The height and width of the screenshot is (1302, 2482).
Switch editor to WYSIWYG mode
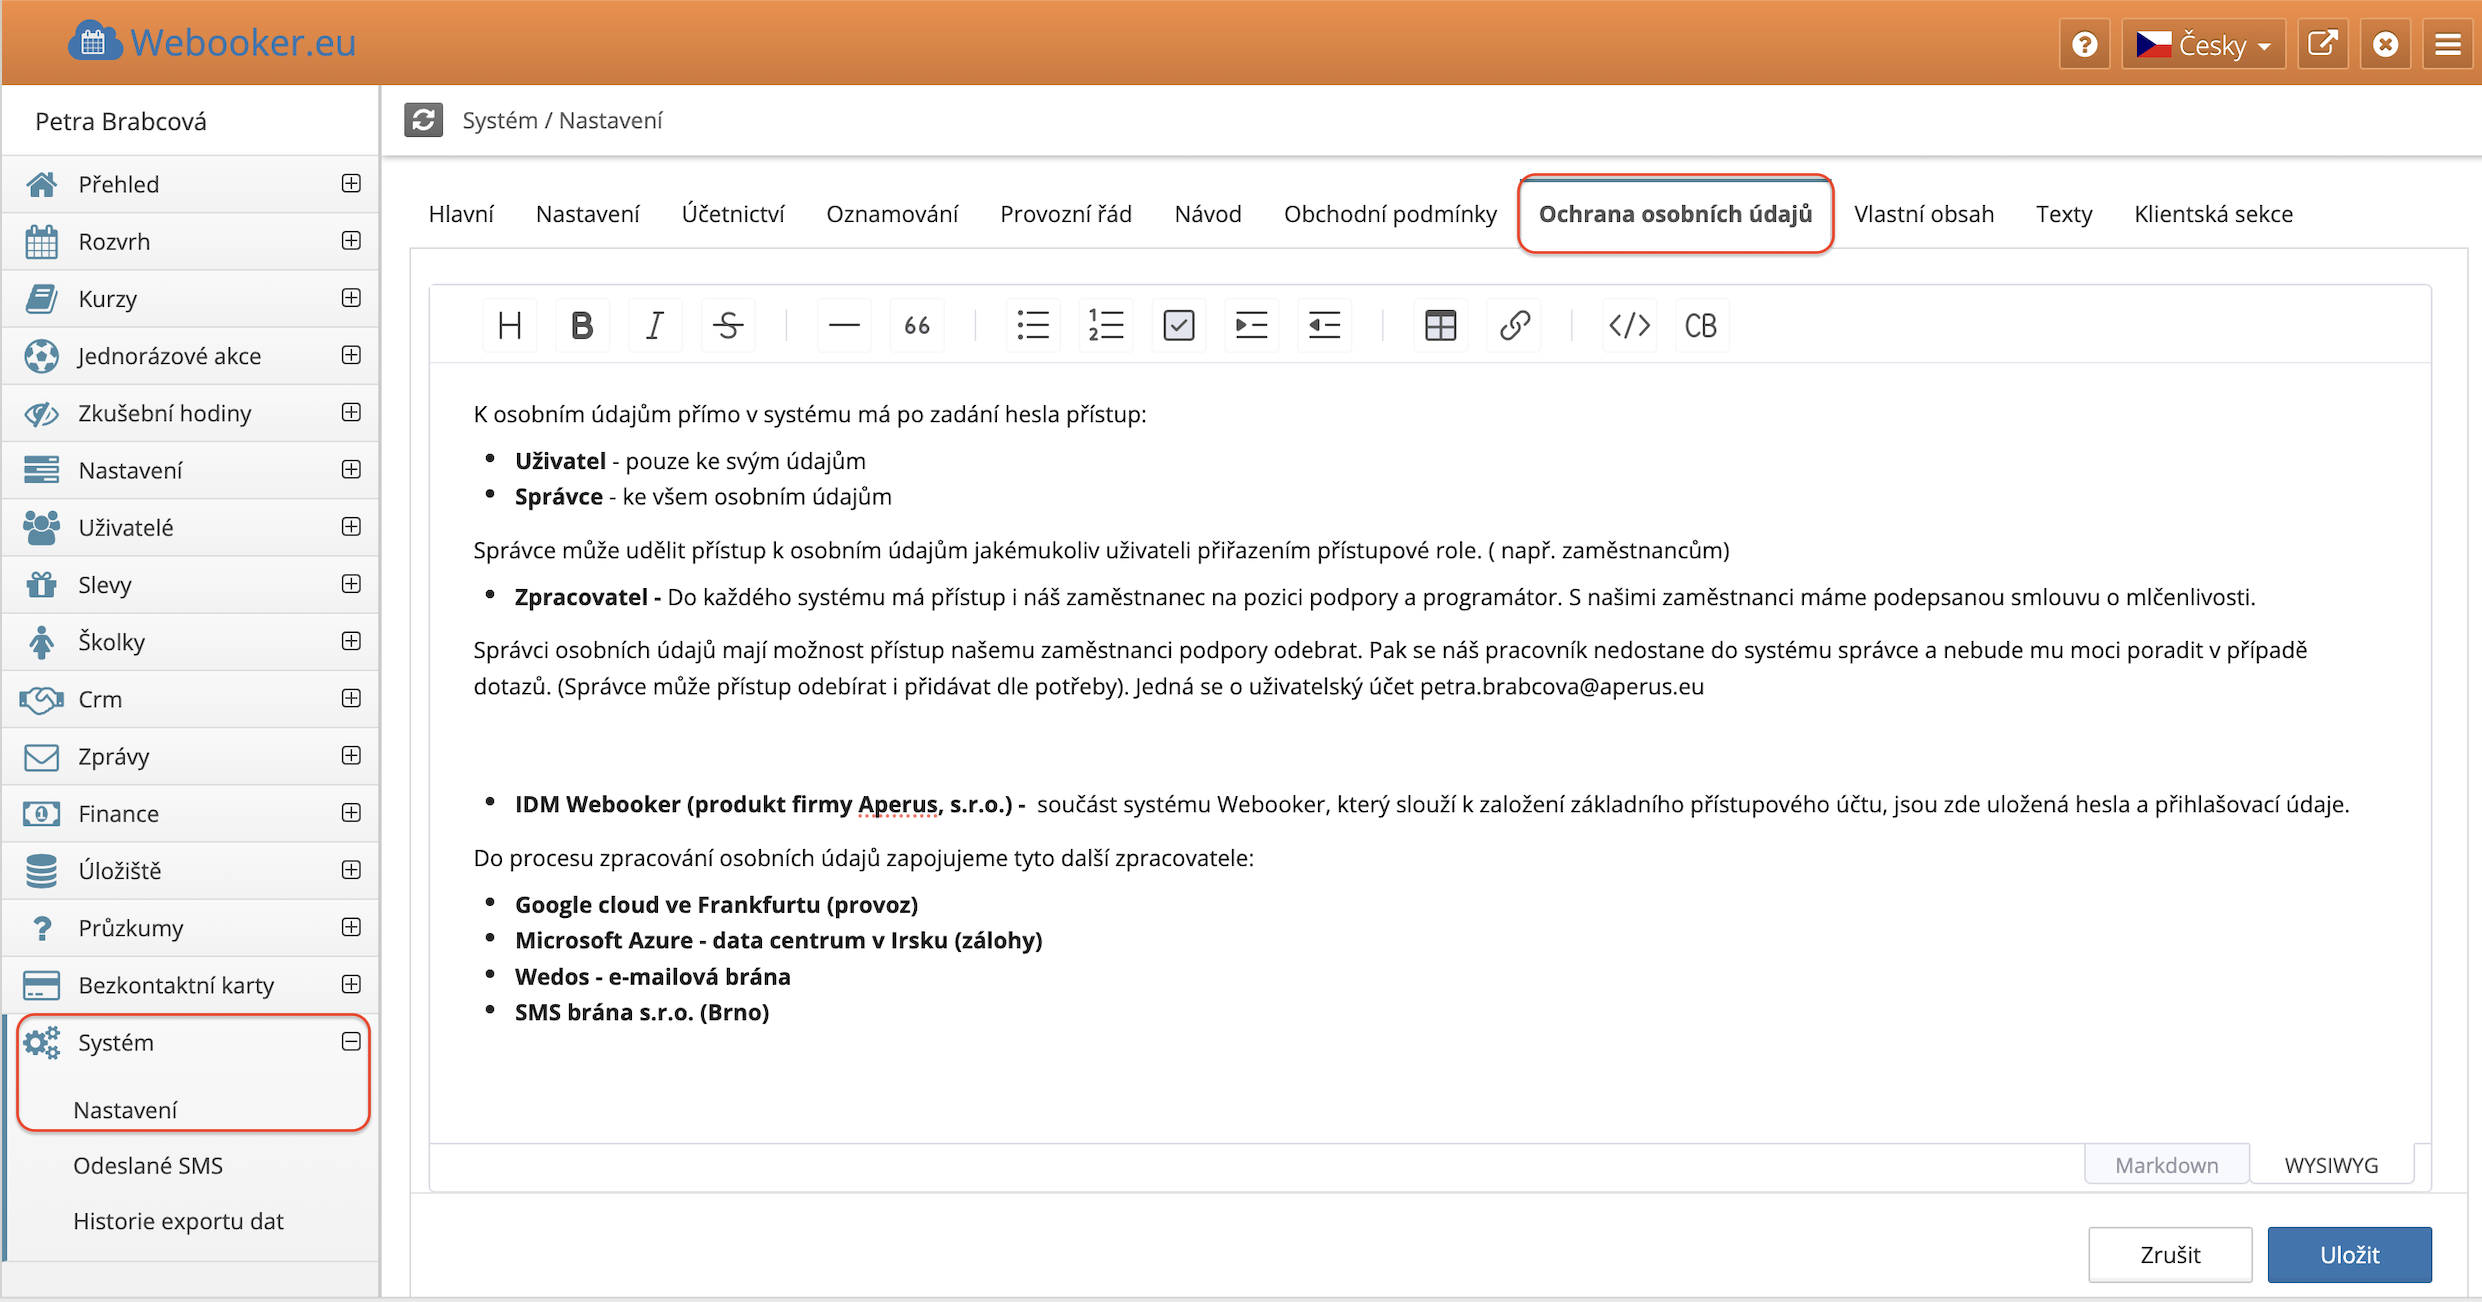(2331, 1164)
